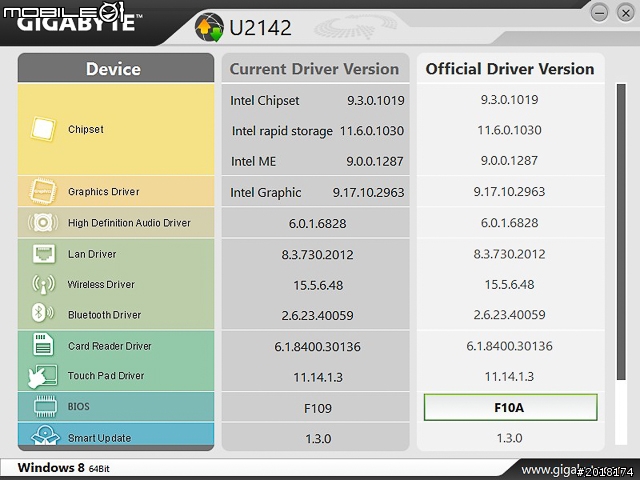The height and width of the screenshot is (480, 640).
Task: Click the Smart Update globe logo
Action: point(209,27)
